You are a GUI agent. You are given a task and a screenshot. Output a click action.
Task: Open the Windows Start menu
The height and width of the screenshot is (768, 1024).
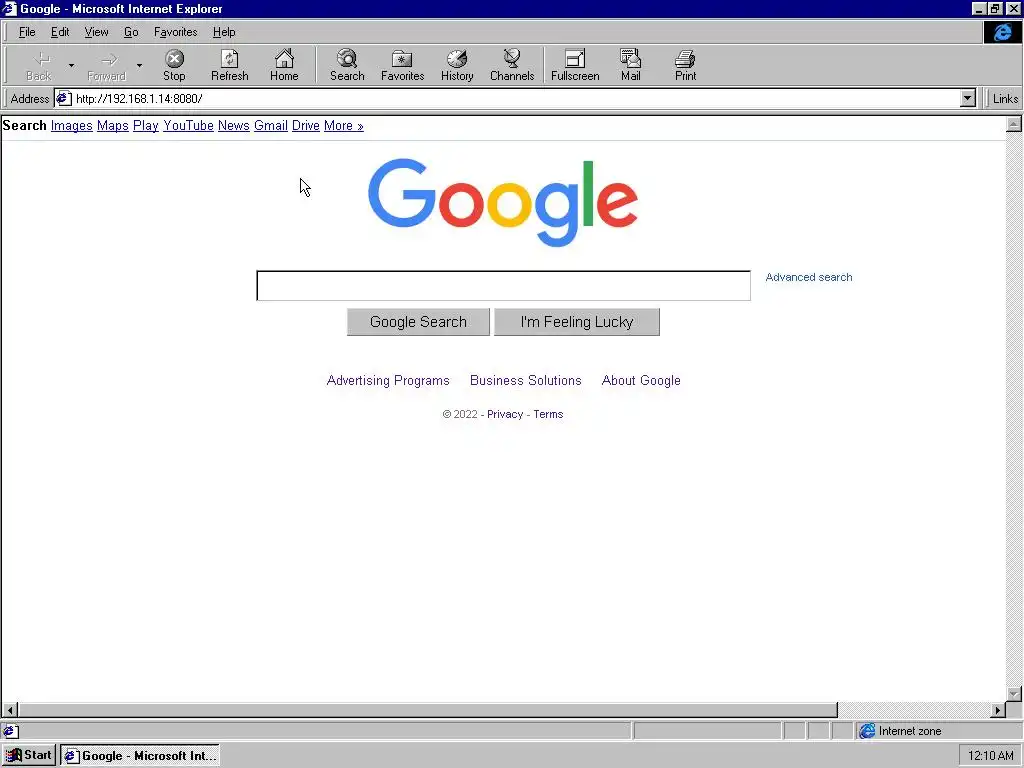click(x=29, y=756)
